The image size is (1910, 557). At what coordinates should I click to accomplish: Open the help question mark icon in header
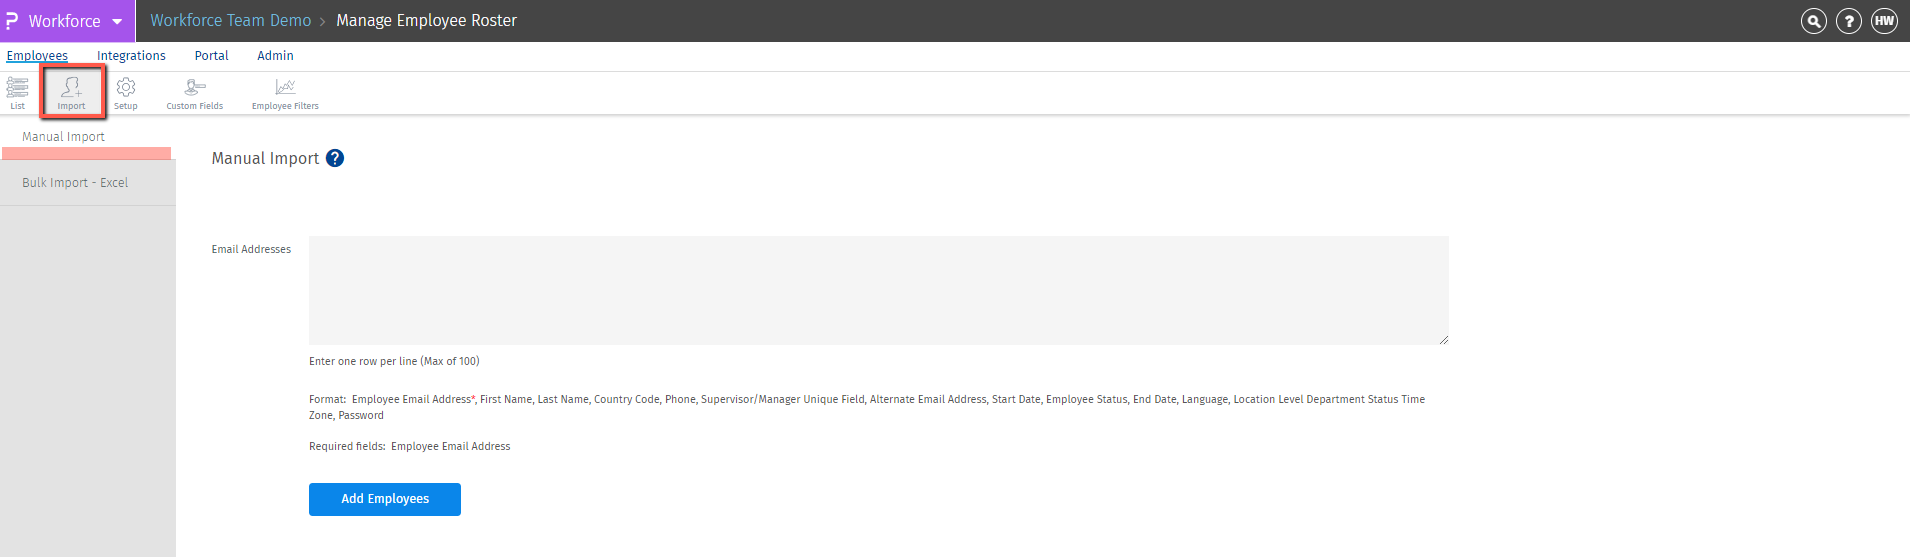tap(1849, 21)
